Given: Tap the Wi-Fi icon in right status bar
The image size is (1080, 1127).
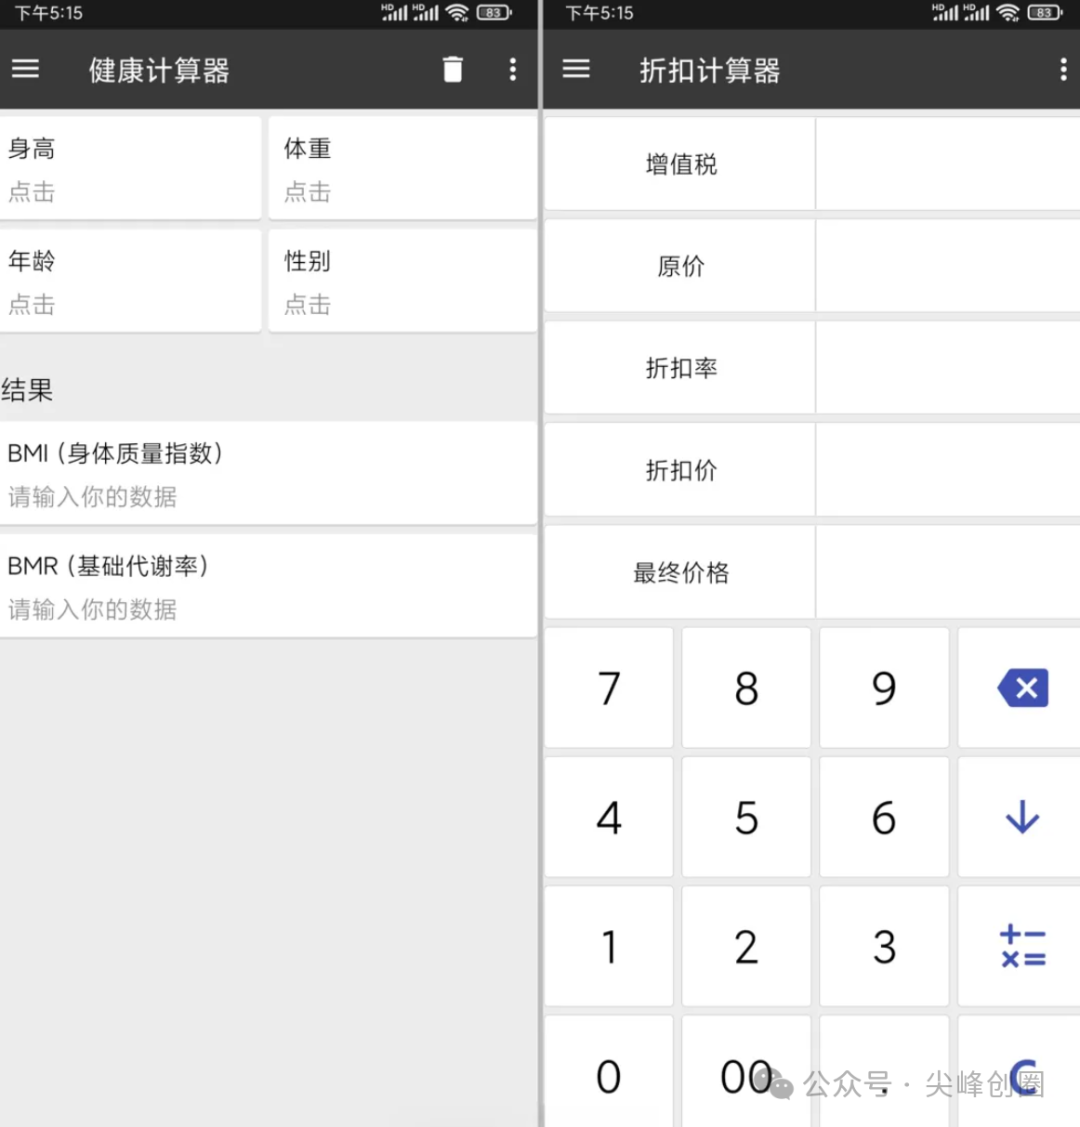Looking at the screenshot, I should point(1008,12).
